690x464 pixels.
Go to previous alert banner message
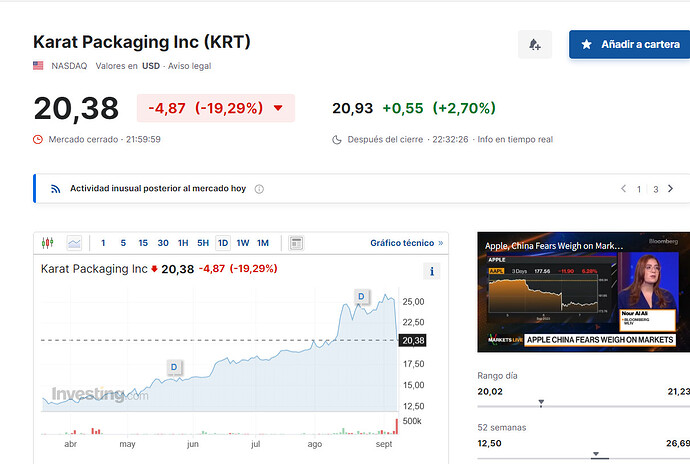[x=623, y=189]
